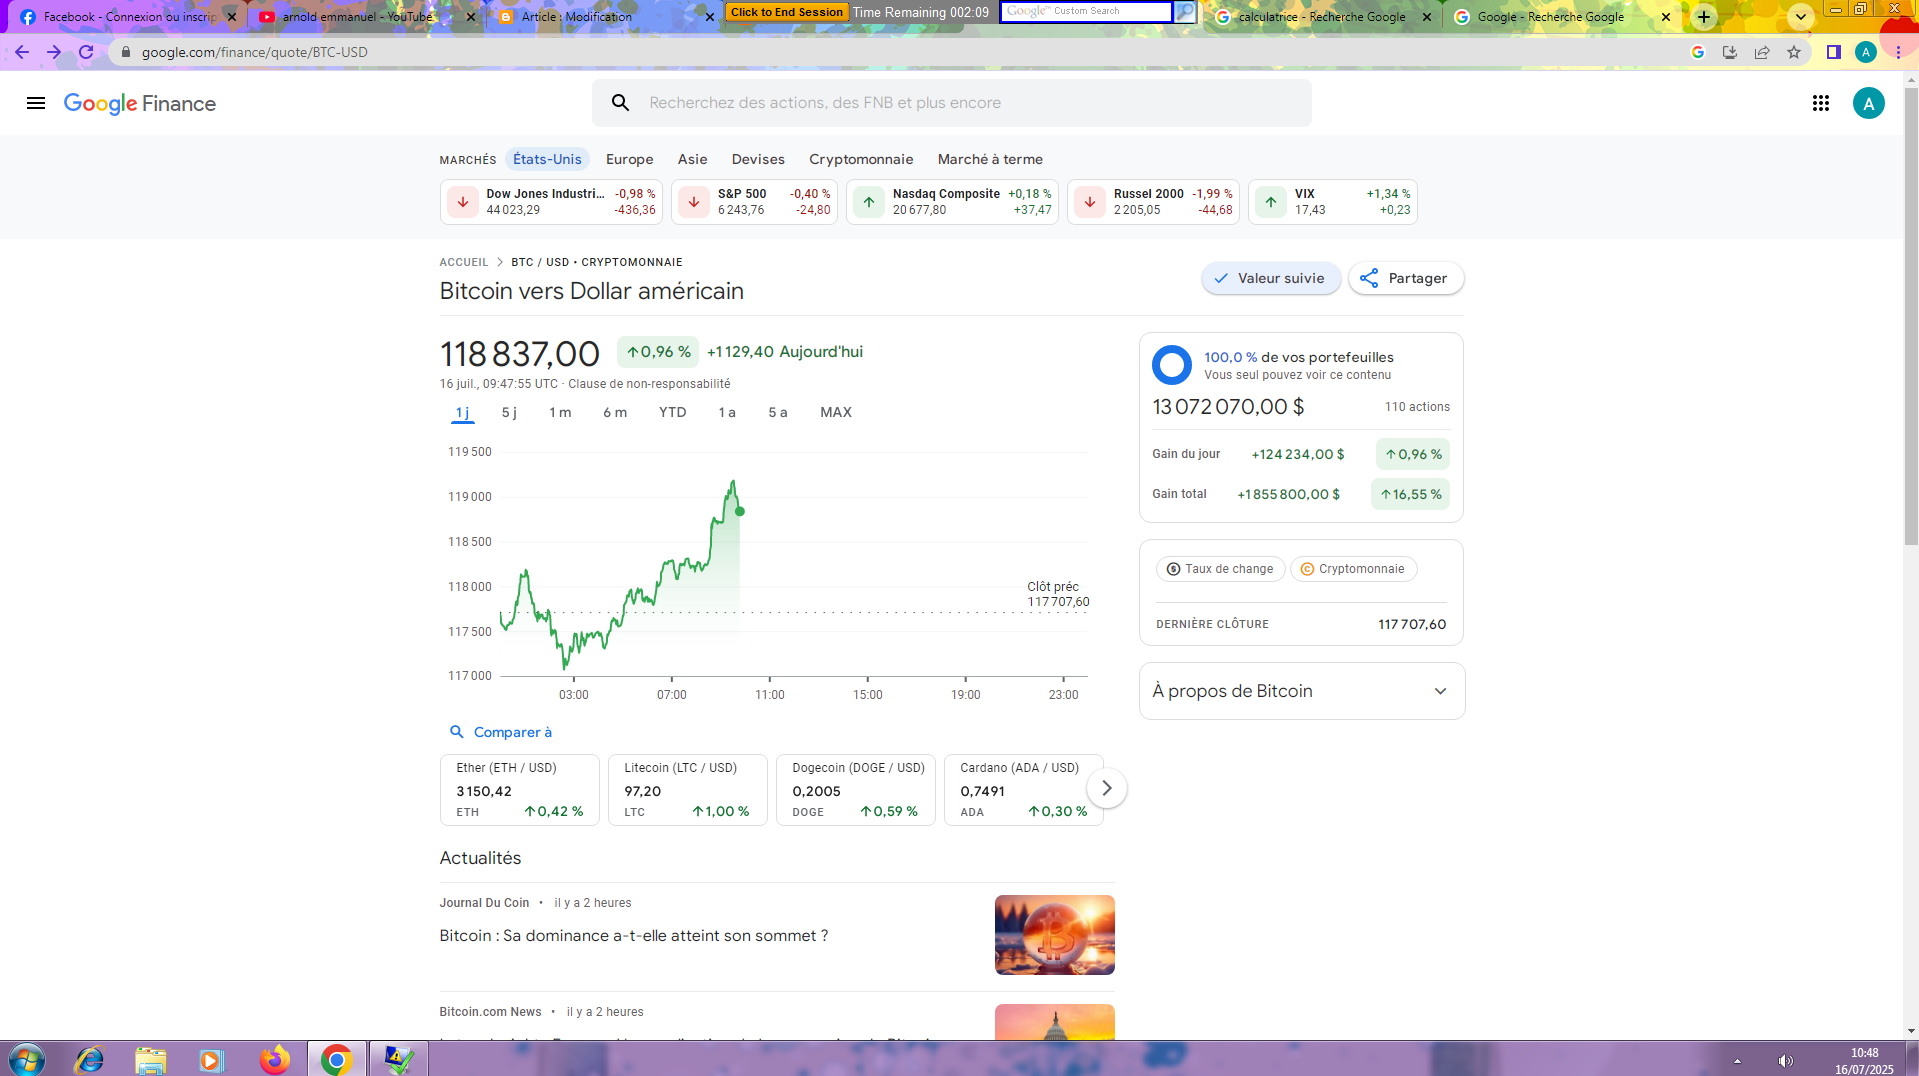Image resolution: width=1919 pixels, height=1076 pixels.
Task: Click the Chrome taskbar icon
Action: [336, 1059]
